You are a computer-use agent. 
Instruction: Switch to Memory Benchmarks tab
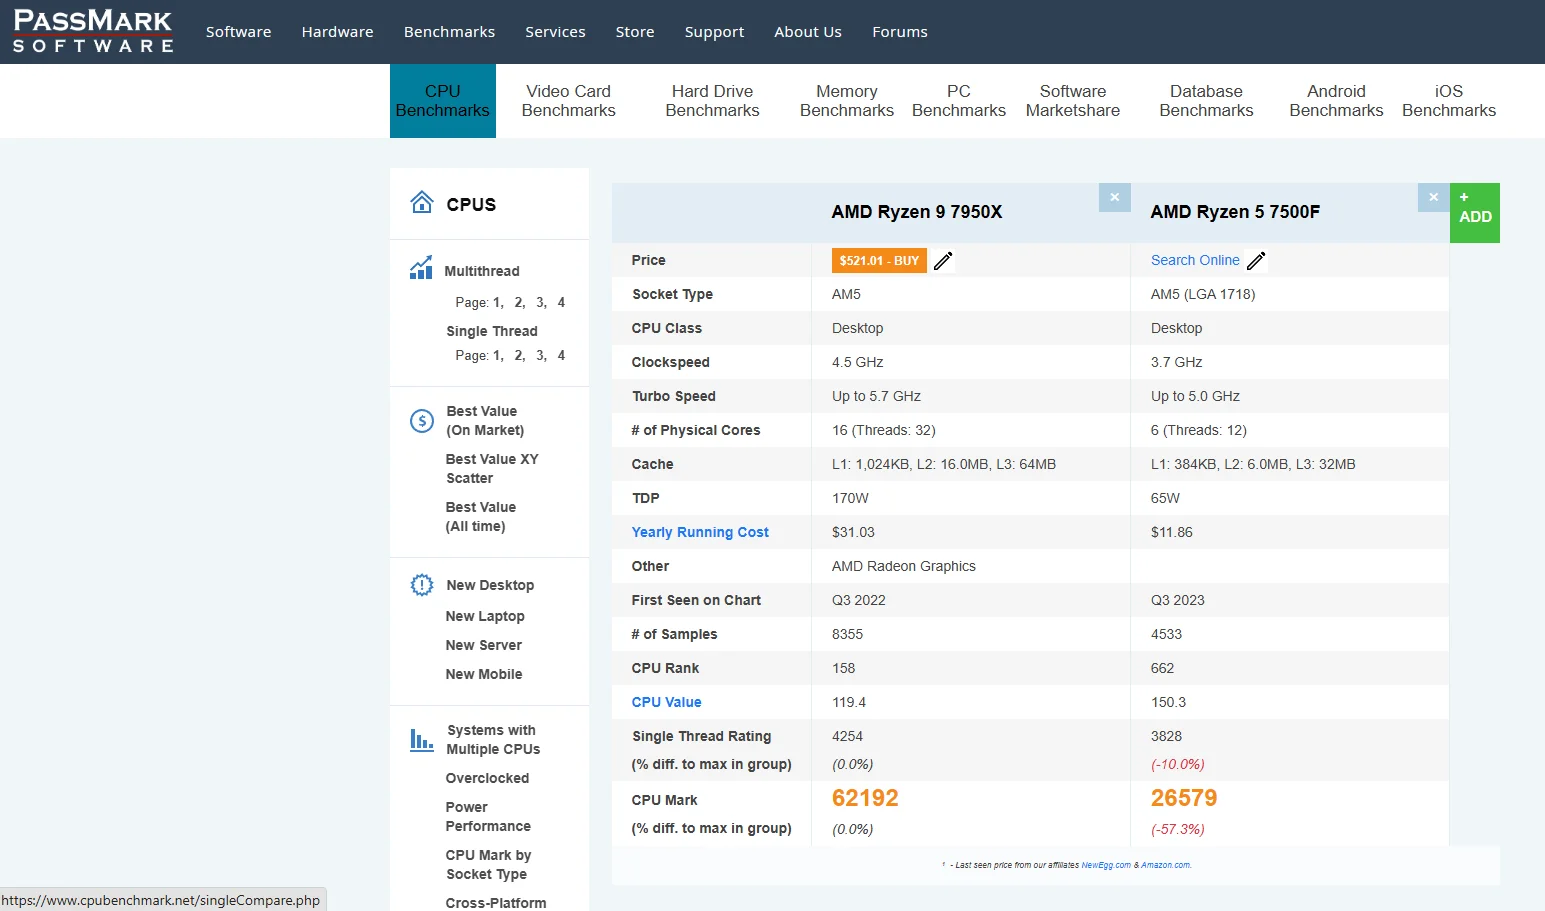pyautogui.click(x=847, y=101)
